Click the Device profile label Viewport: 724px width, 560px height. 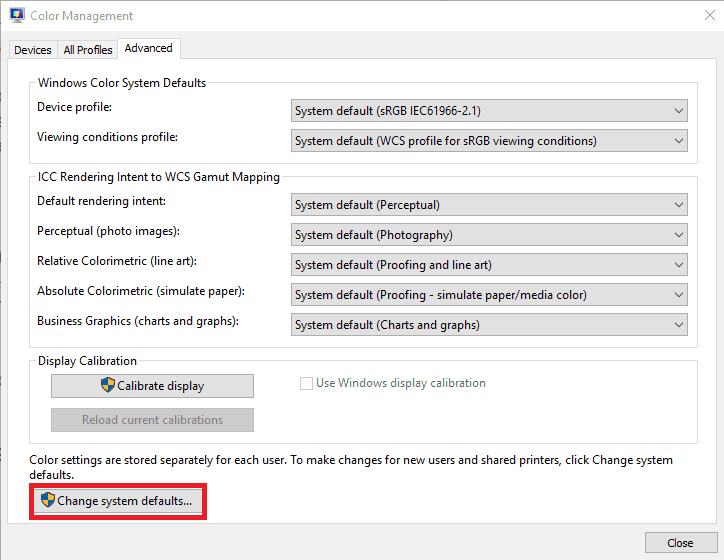[x=74, y=107]
